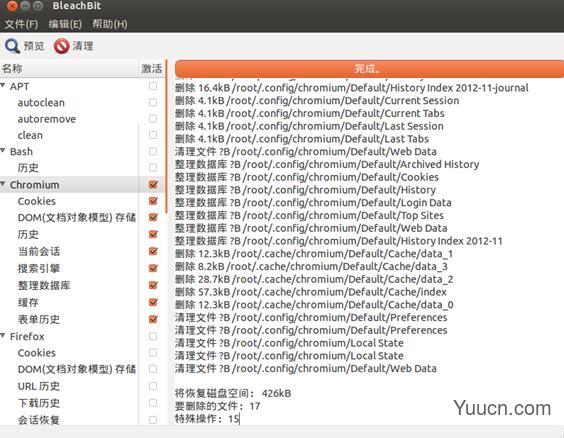
Task: Uncheck the 整理数据库 checkbox
Action: click(x=153, y=285)
